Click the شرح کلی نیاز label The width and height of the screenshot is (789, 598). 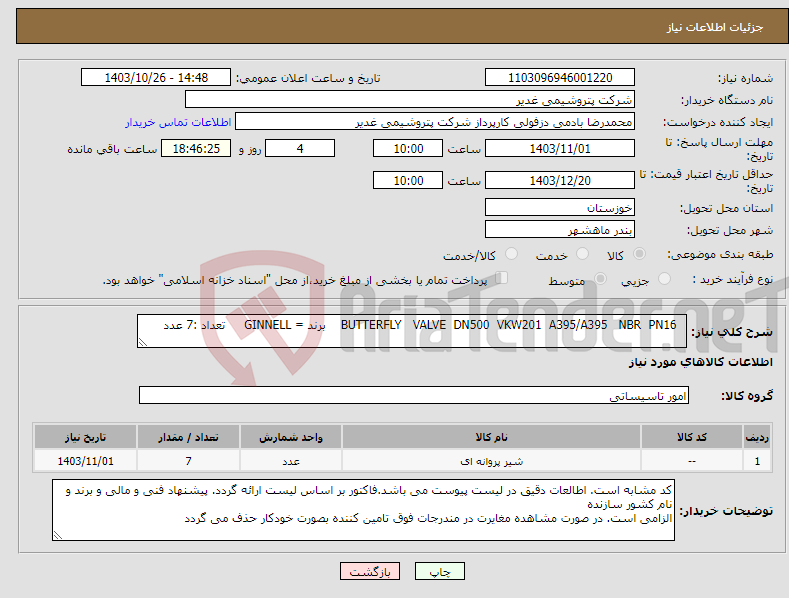pyautogui.click(x=732, y=332)
